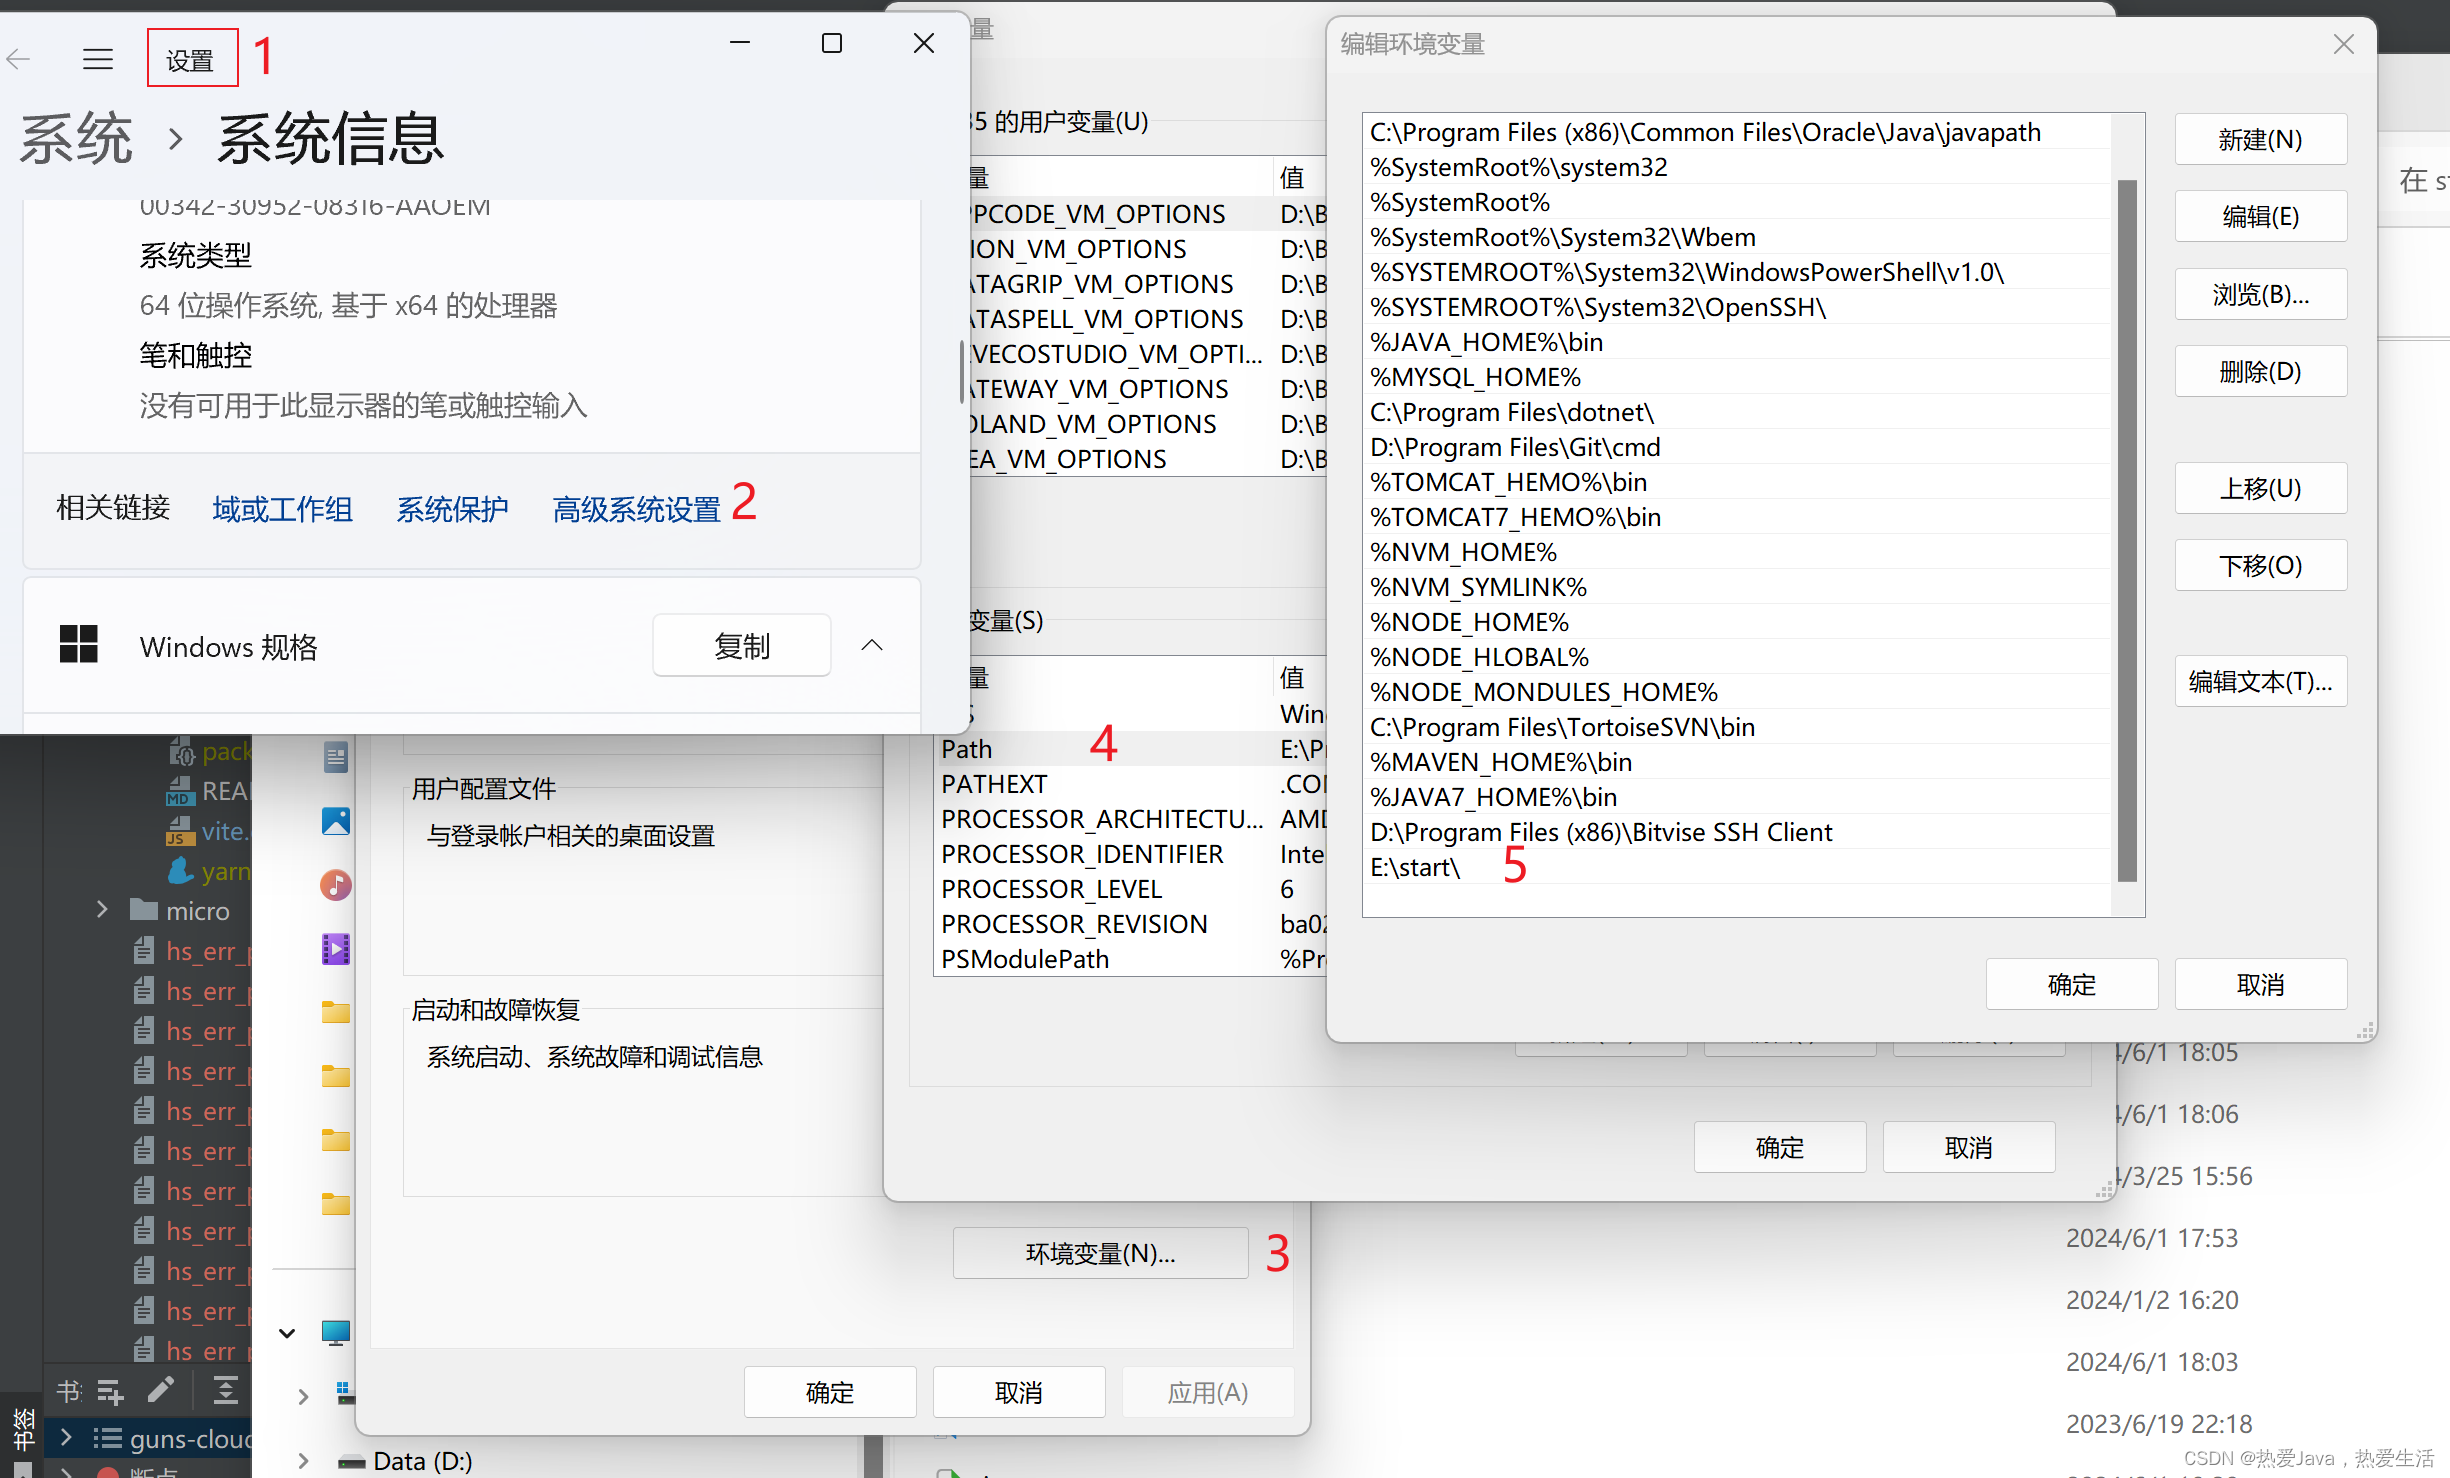Select Data (D:) drive in navigation pane
The width and height of the screenshot is (2450, 1478).
405,1461
